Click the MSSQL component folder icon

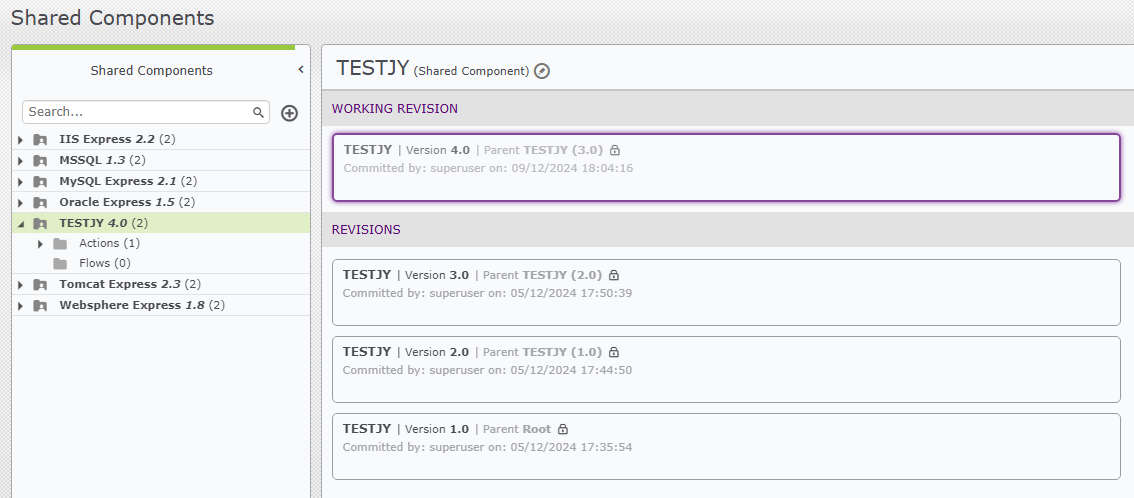[x=40, y=160]
